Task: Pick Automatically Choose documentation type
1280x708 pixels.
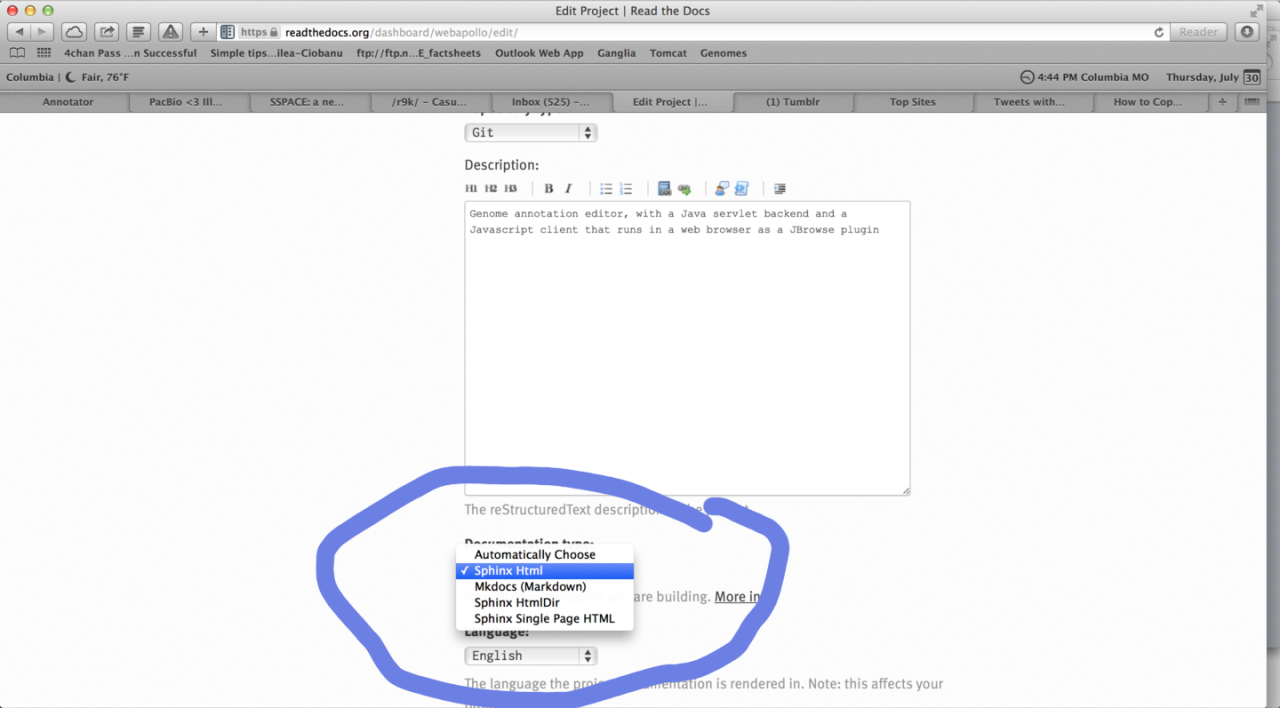Action: 535,555
